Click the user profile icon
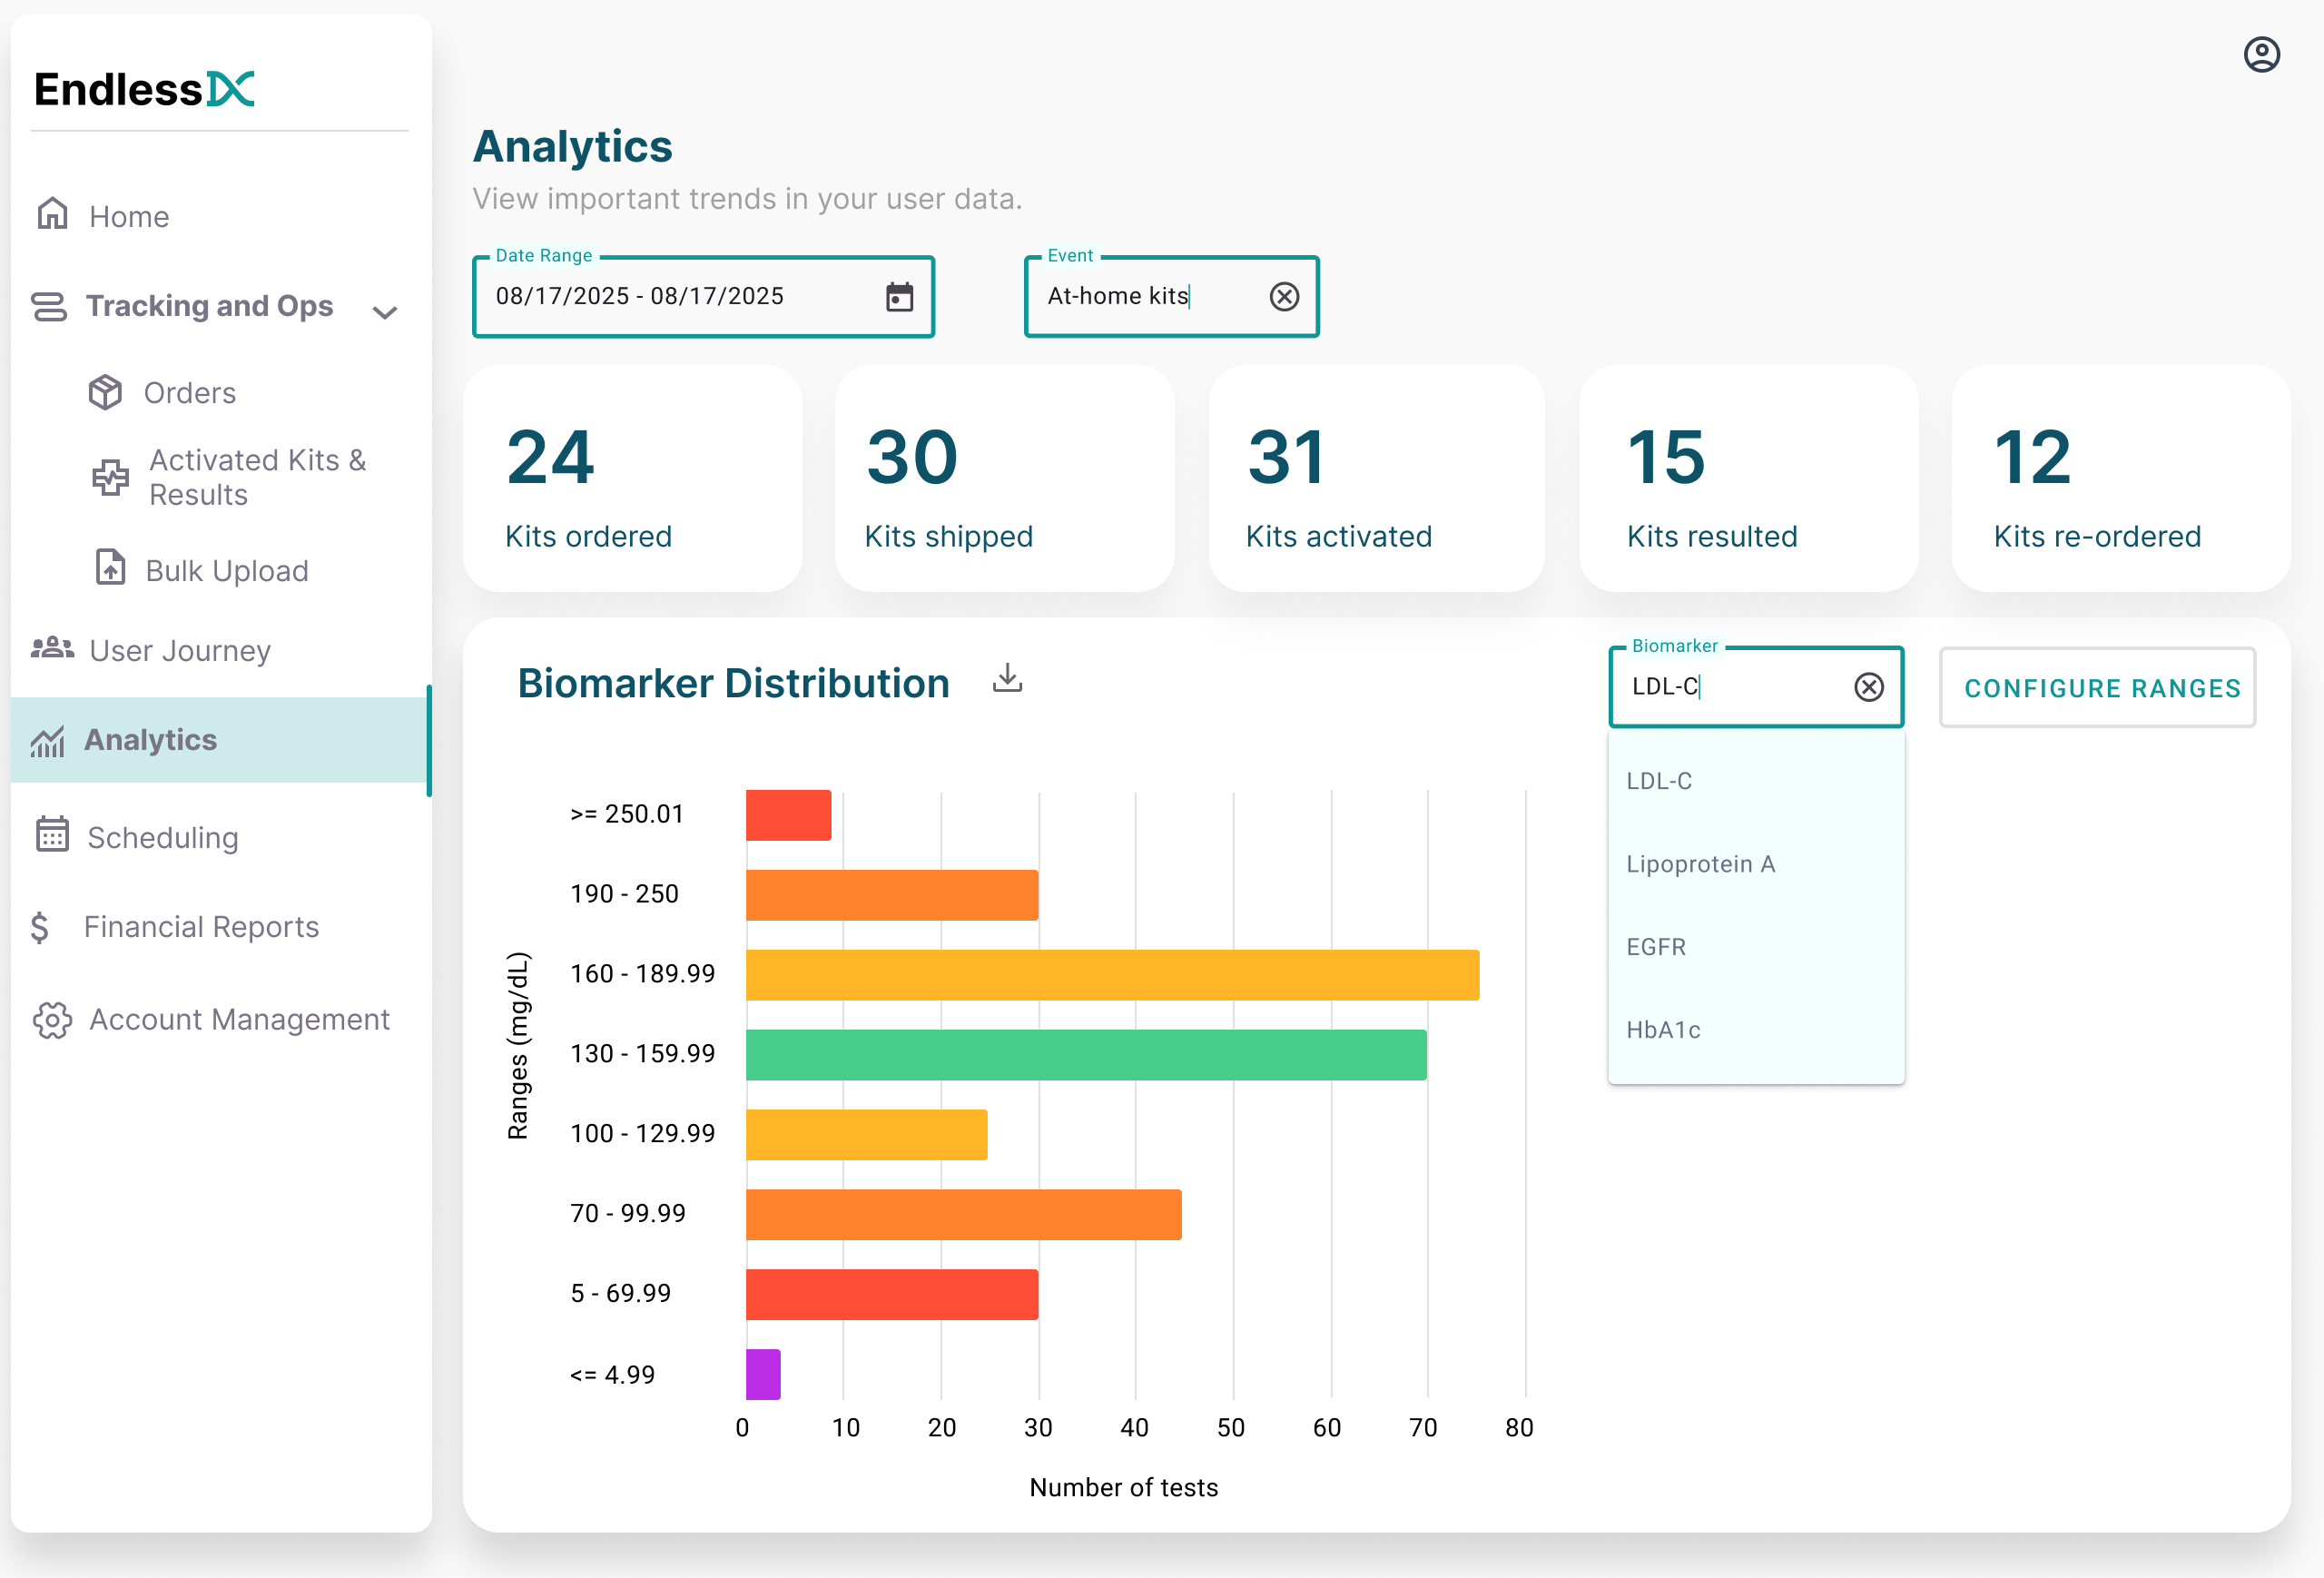 tap(2261, 55)
